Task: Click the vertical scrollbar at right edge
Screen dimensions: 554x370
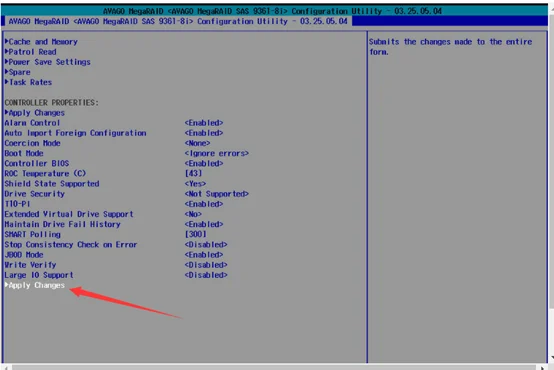Action: [x=551, y=184]
